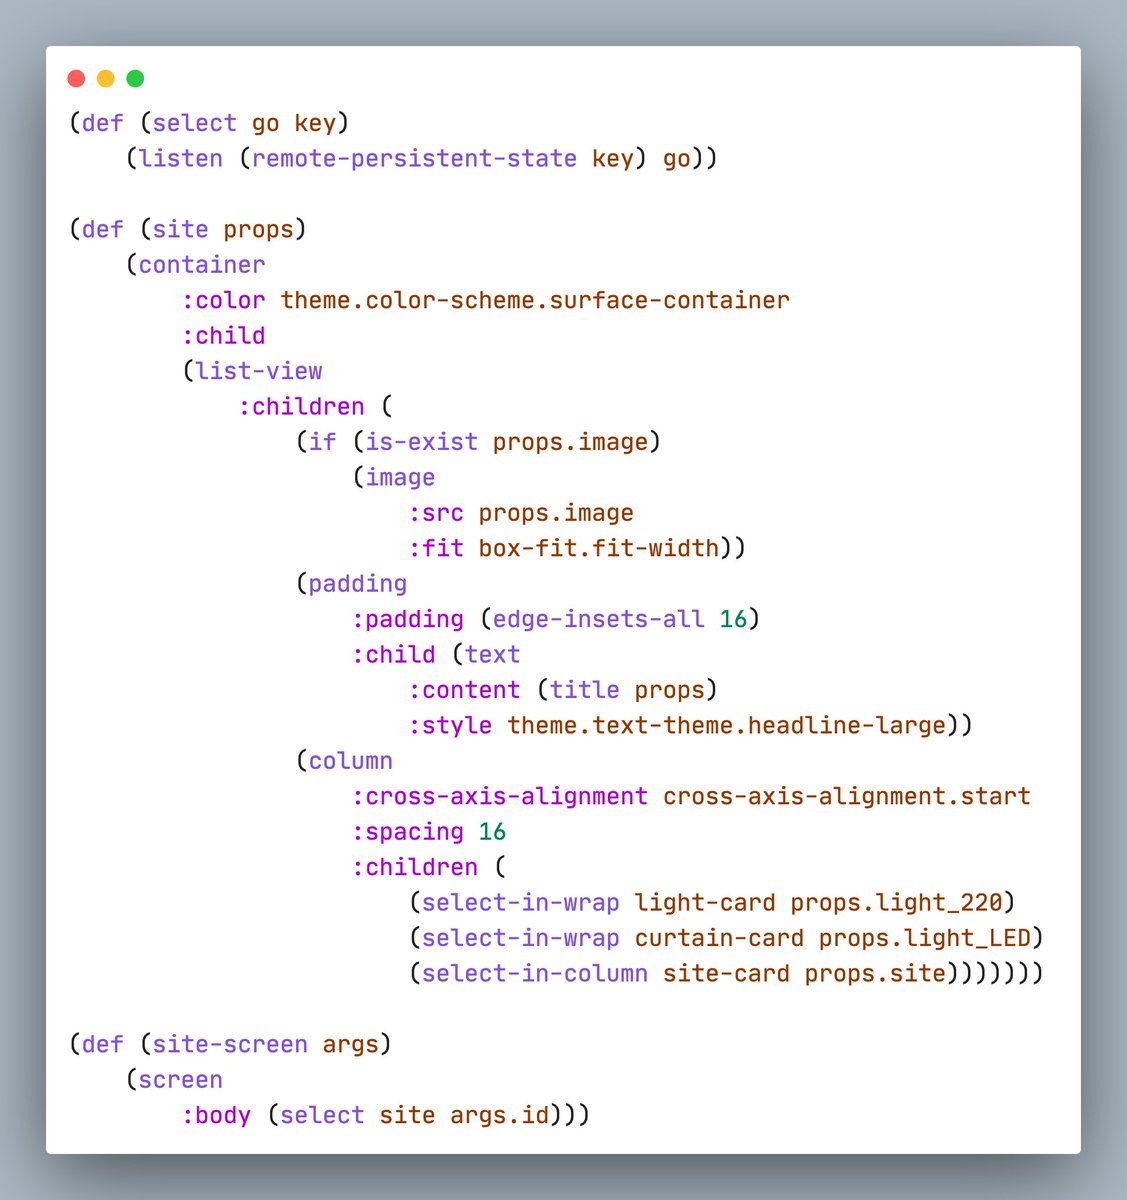Image resolution: width=1127 pixels, height=1200 pixels.
Task: Click 'args.id' in the body line
Action: 500,1115
